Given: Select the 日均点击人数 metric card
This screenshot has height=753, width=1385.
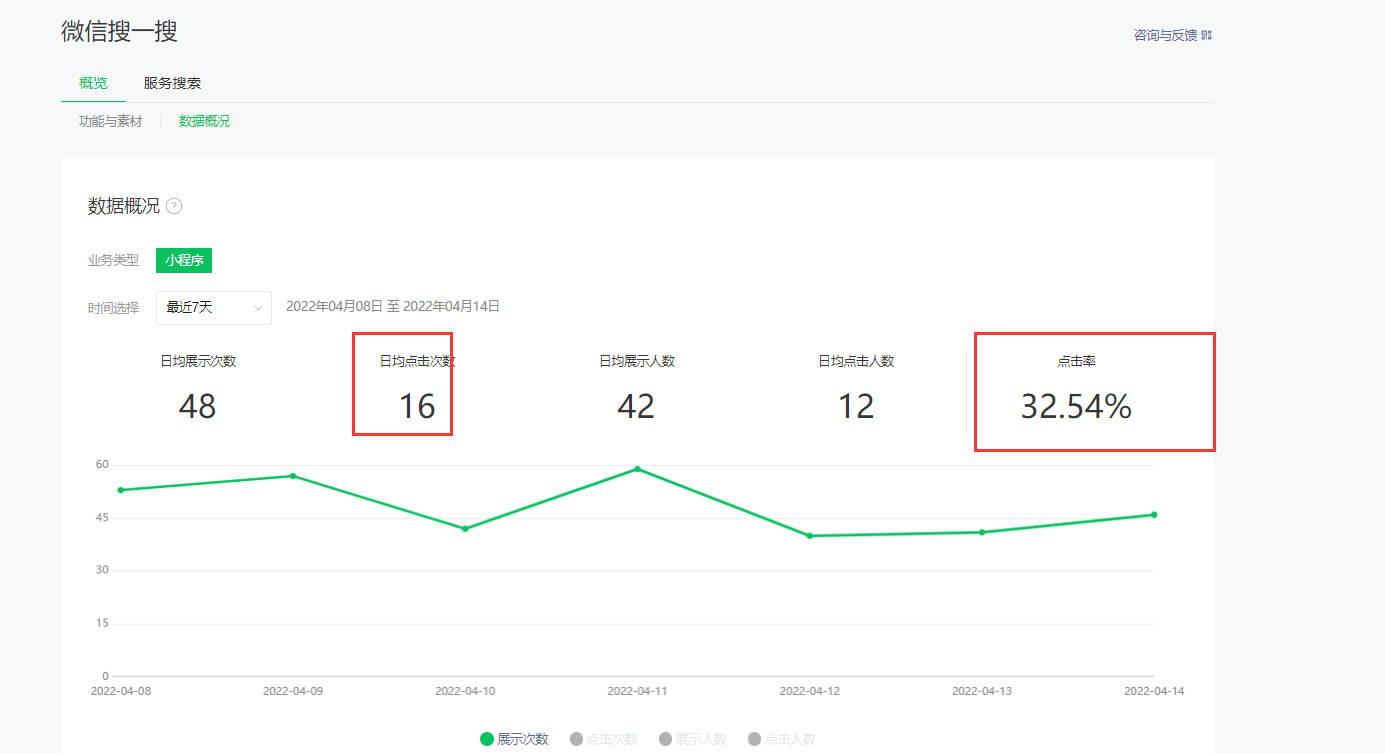Looking at the screenshot, I should coord(856,388).
